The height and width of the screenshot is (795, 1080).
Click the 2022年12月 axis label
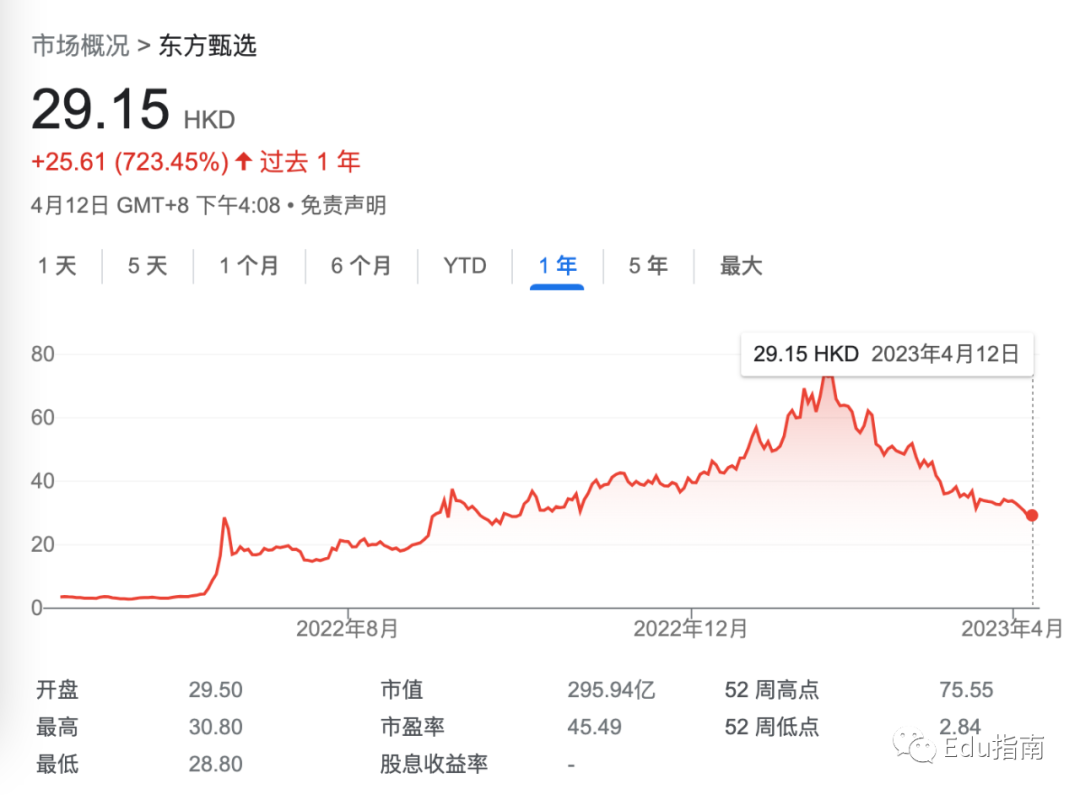click(690, 629)
